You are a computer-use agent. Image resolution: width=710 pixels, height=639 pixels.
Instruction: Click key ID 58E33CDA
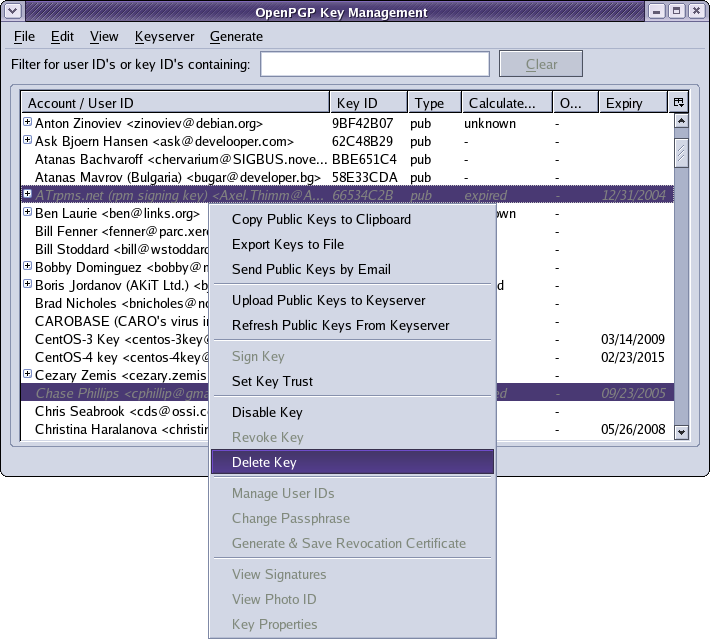pyautogui.click(x=365, y=177)
